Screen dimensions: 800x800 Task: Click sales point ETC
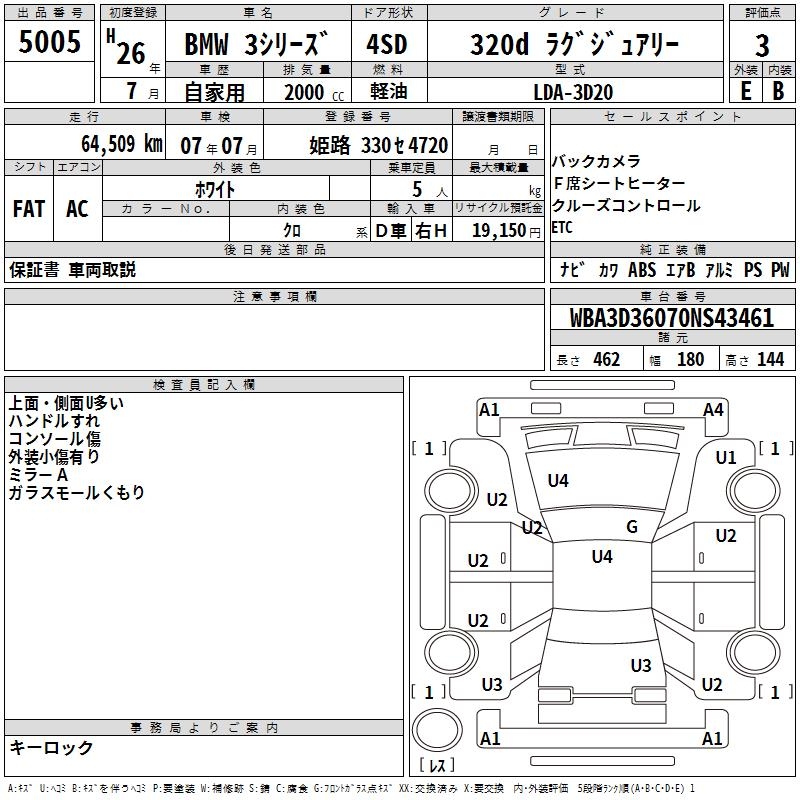point(562,228)
